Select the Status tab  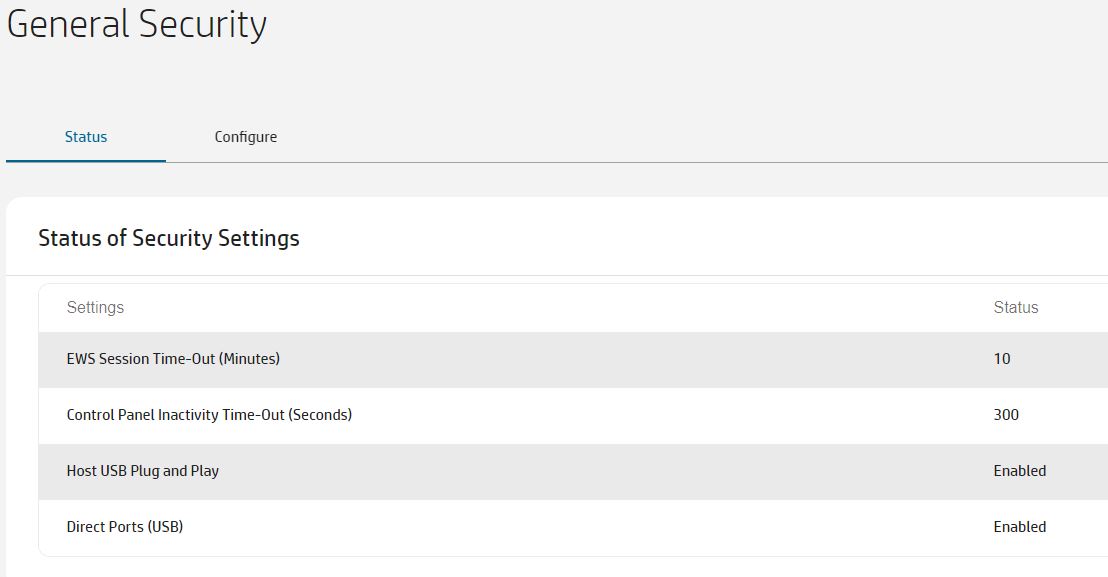(x=86, y=137)
